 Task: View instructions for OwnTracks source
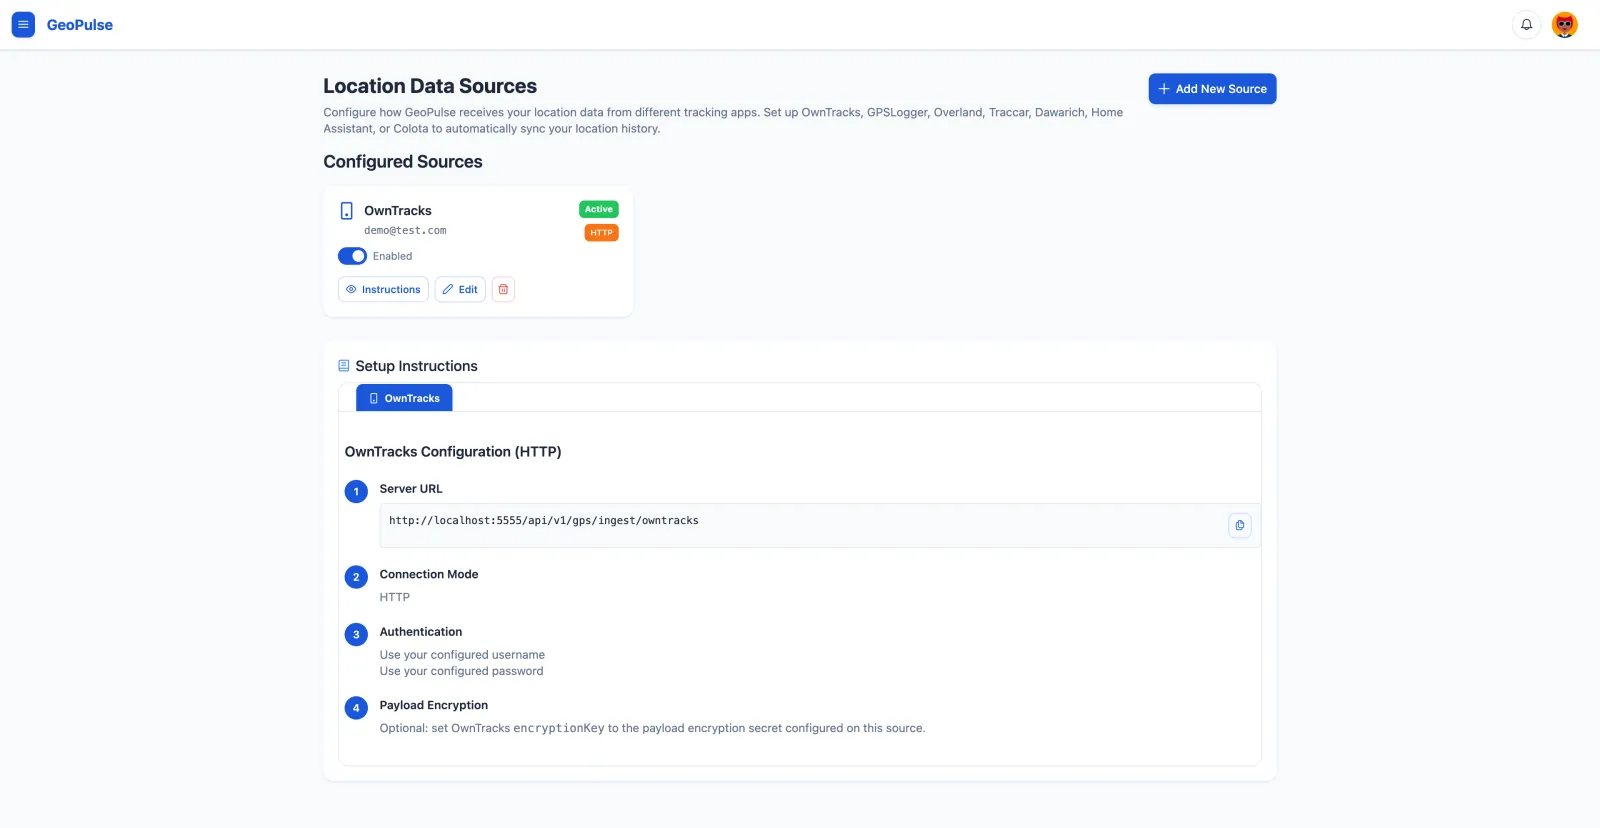click(383, 289)
